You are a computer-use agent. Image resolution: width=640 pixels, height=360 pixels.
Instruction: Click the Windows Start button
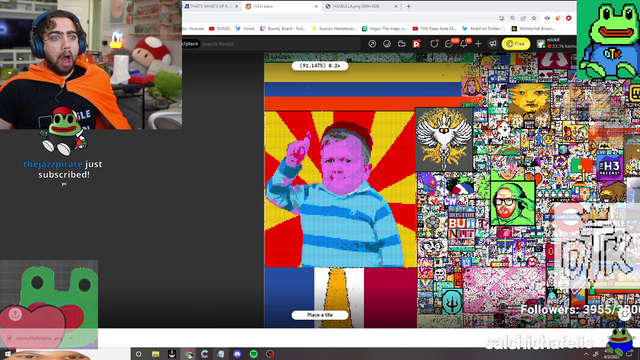pos(7,354)
